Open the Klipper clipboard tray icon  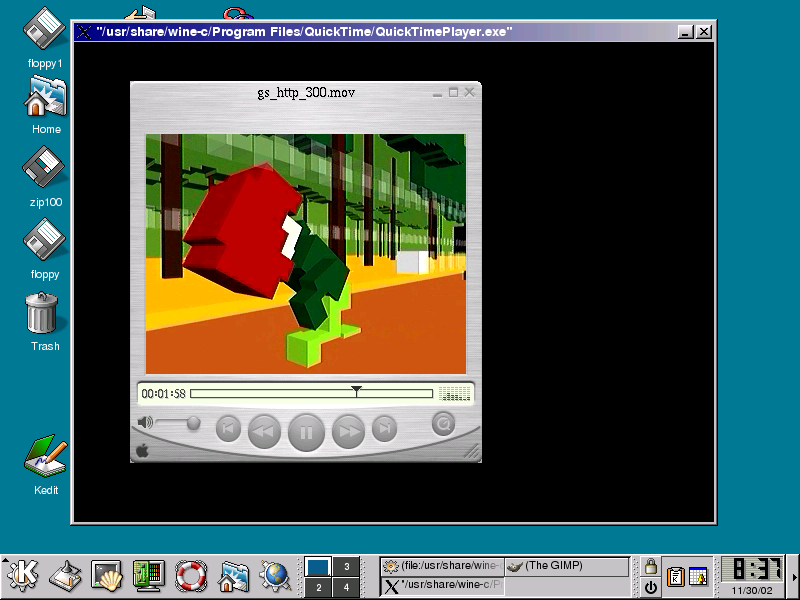[676, 577]
